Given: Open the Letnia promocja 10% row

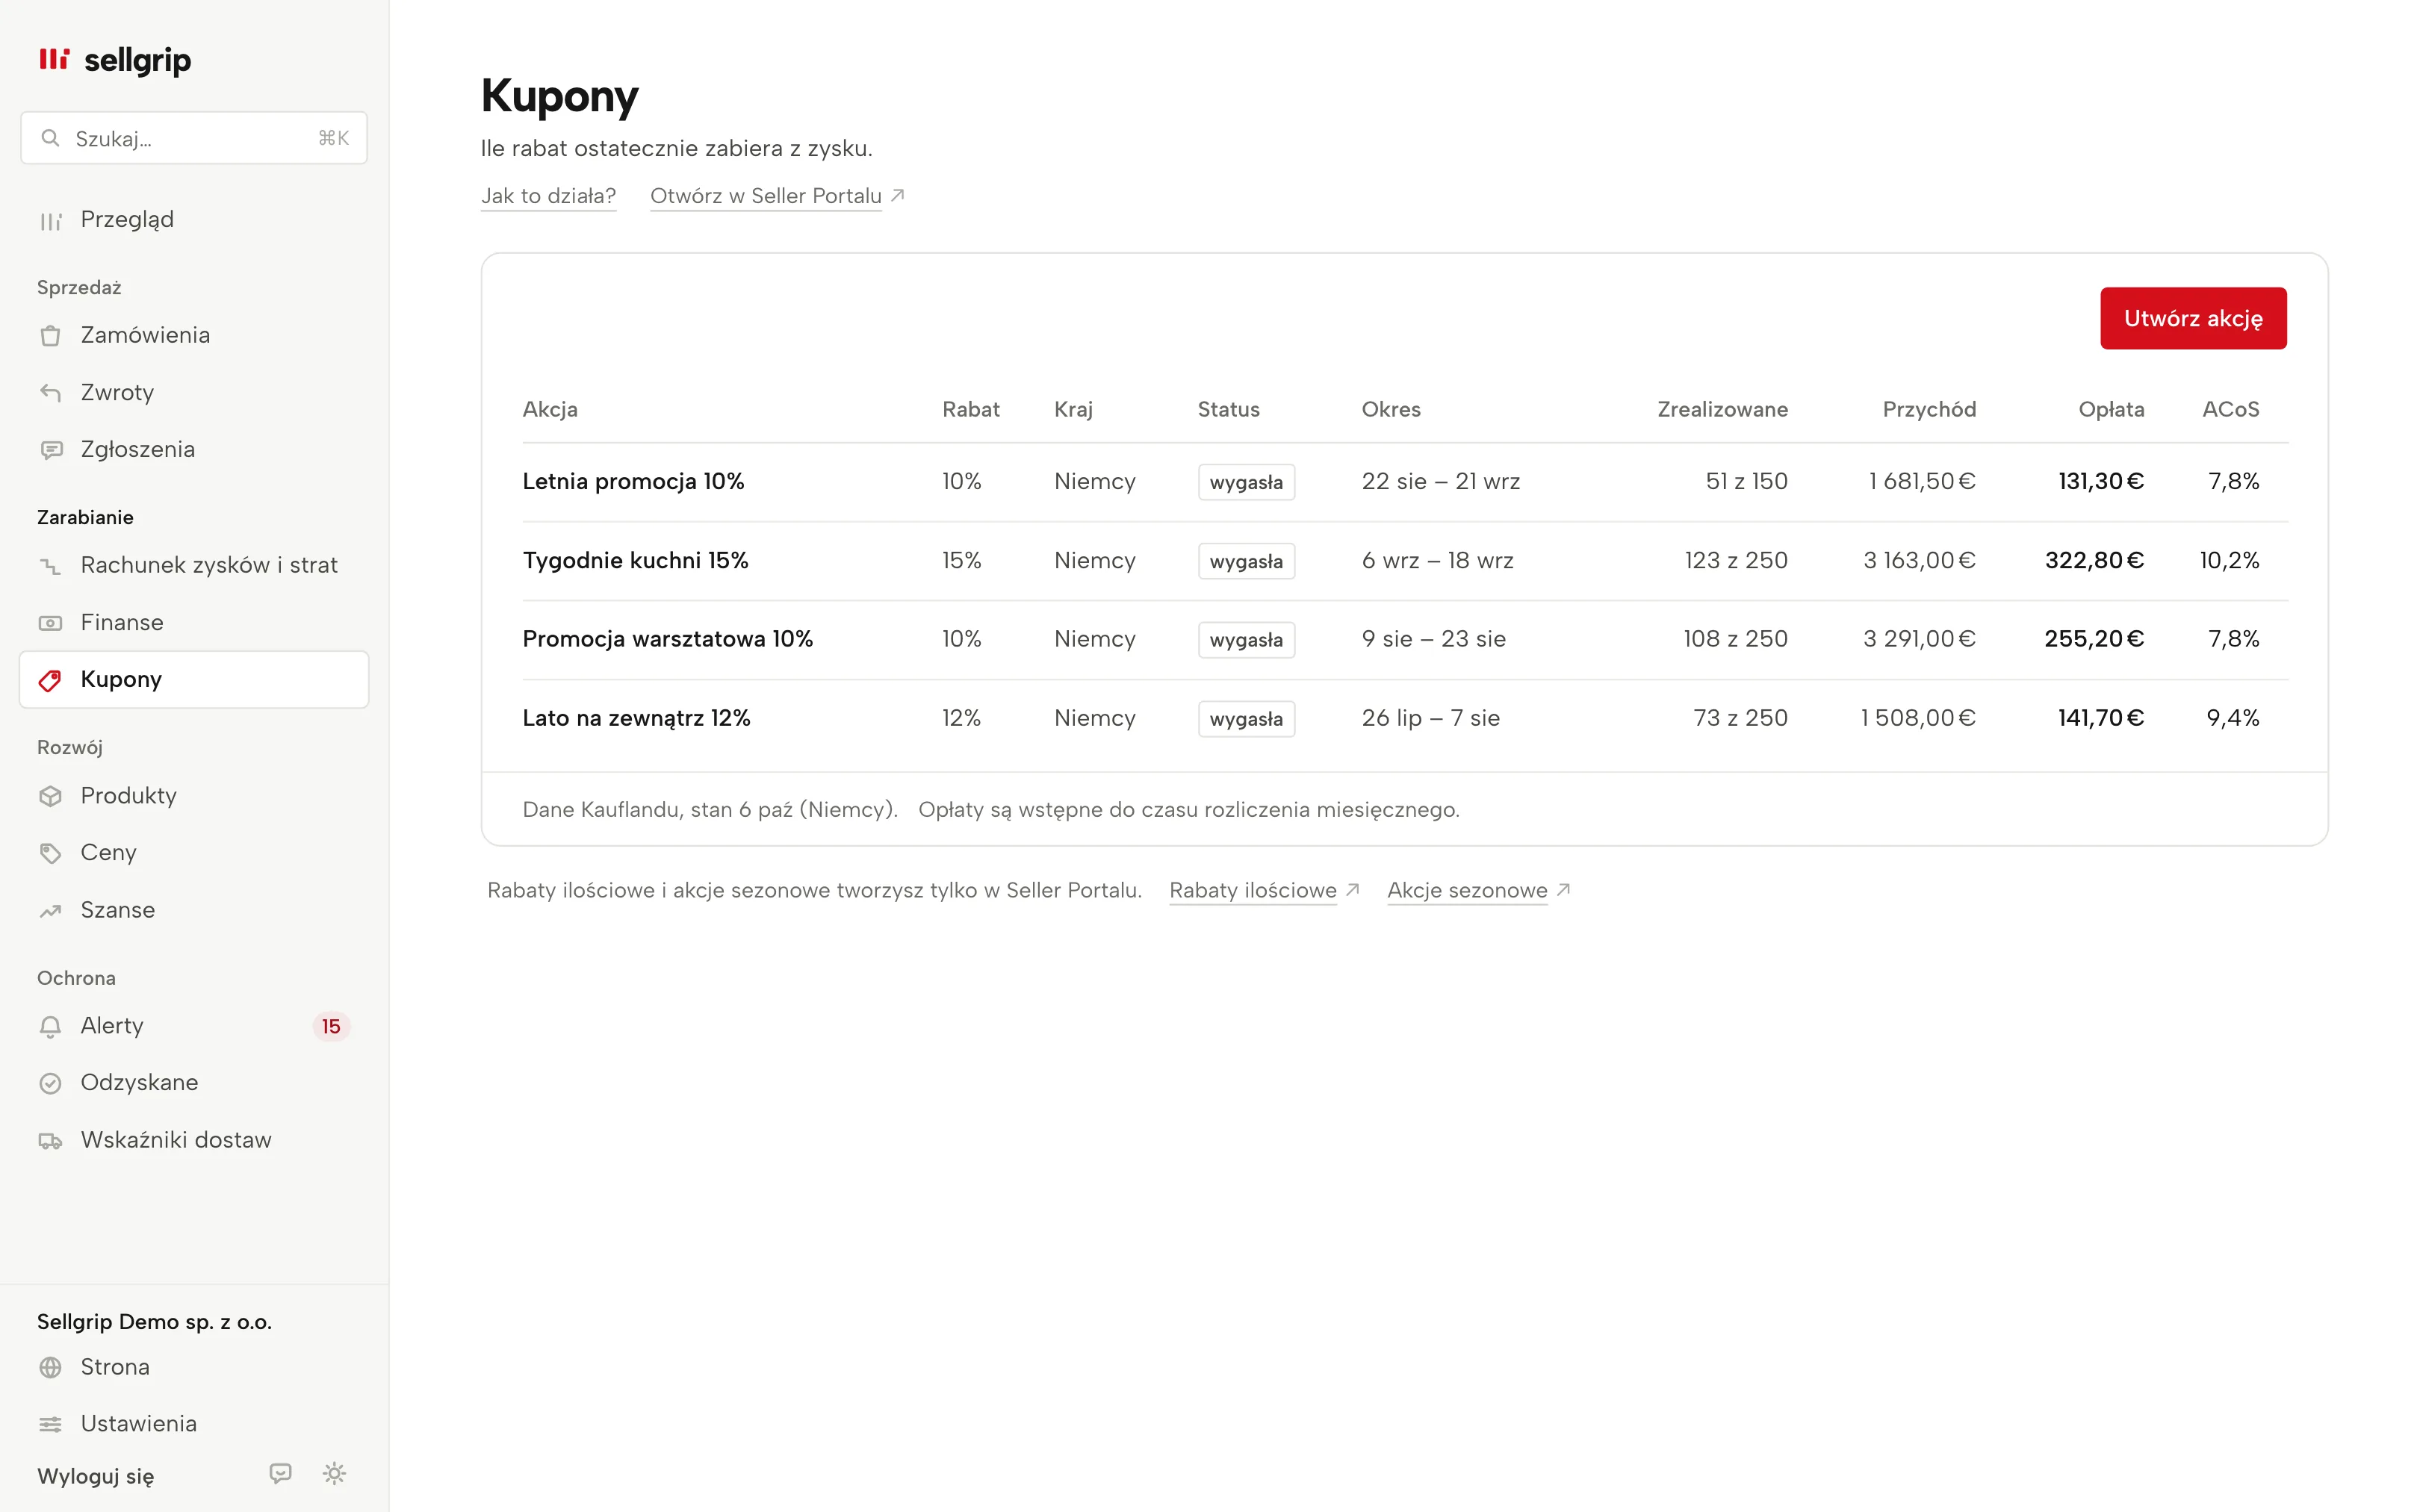Looking at the screenshot, I should pyautogui.click(x=1405, y=482).
